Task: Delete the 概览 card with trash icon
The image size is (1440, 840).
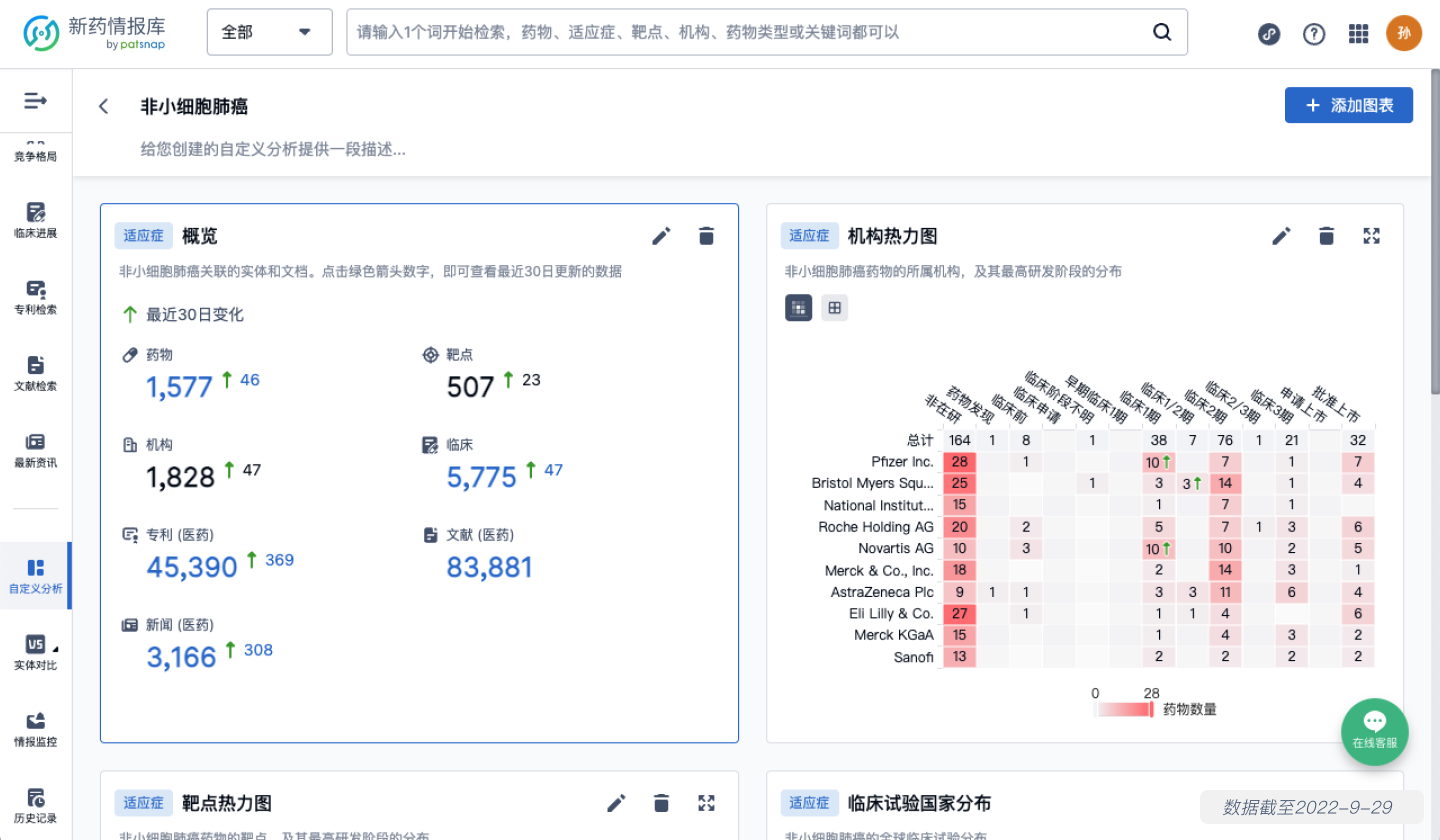Action: pyautogui.click(x=706, y=236)
